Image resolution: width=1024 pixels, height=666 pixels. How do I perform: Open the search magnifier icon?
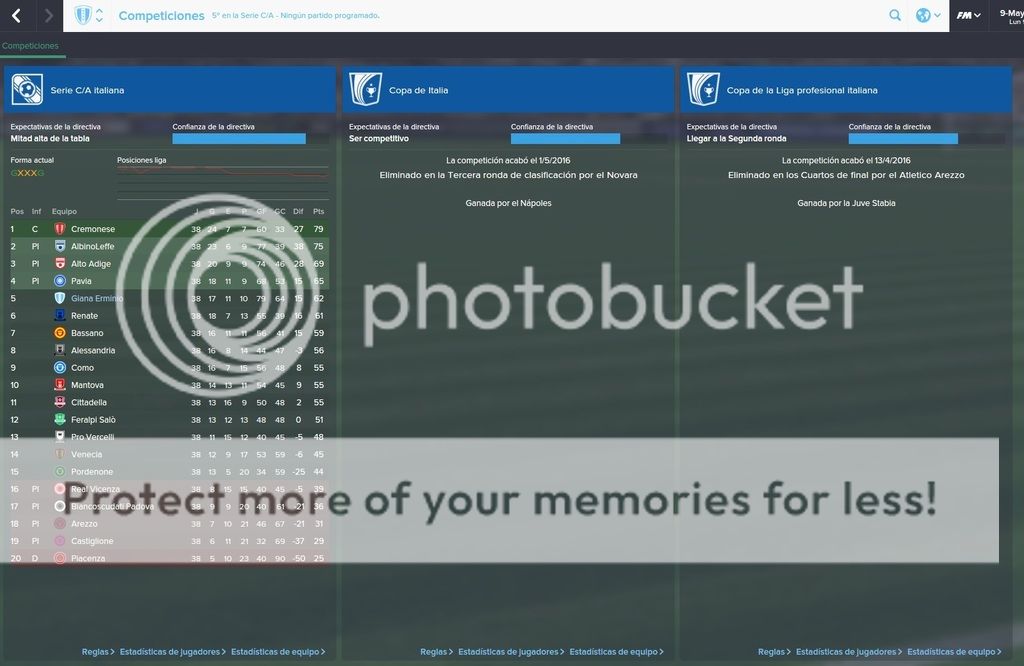click(x=895, y=16)
